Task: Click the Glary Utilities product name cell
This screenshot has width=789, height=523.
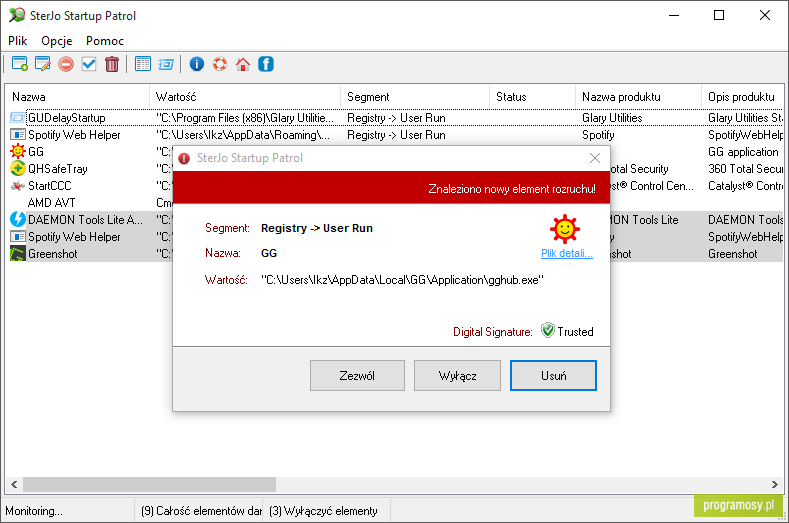Action: [612, 118]
